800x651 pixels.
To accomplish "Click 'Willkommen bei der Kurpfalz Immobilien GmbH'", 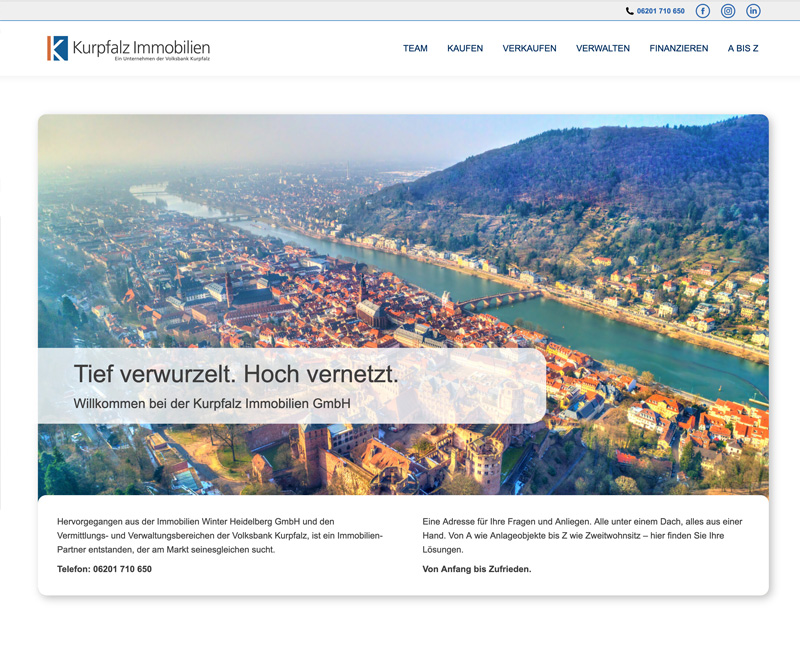I will click(x=212, y=404).
